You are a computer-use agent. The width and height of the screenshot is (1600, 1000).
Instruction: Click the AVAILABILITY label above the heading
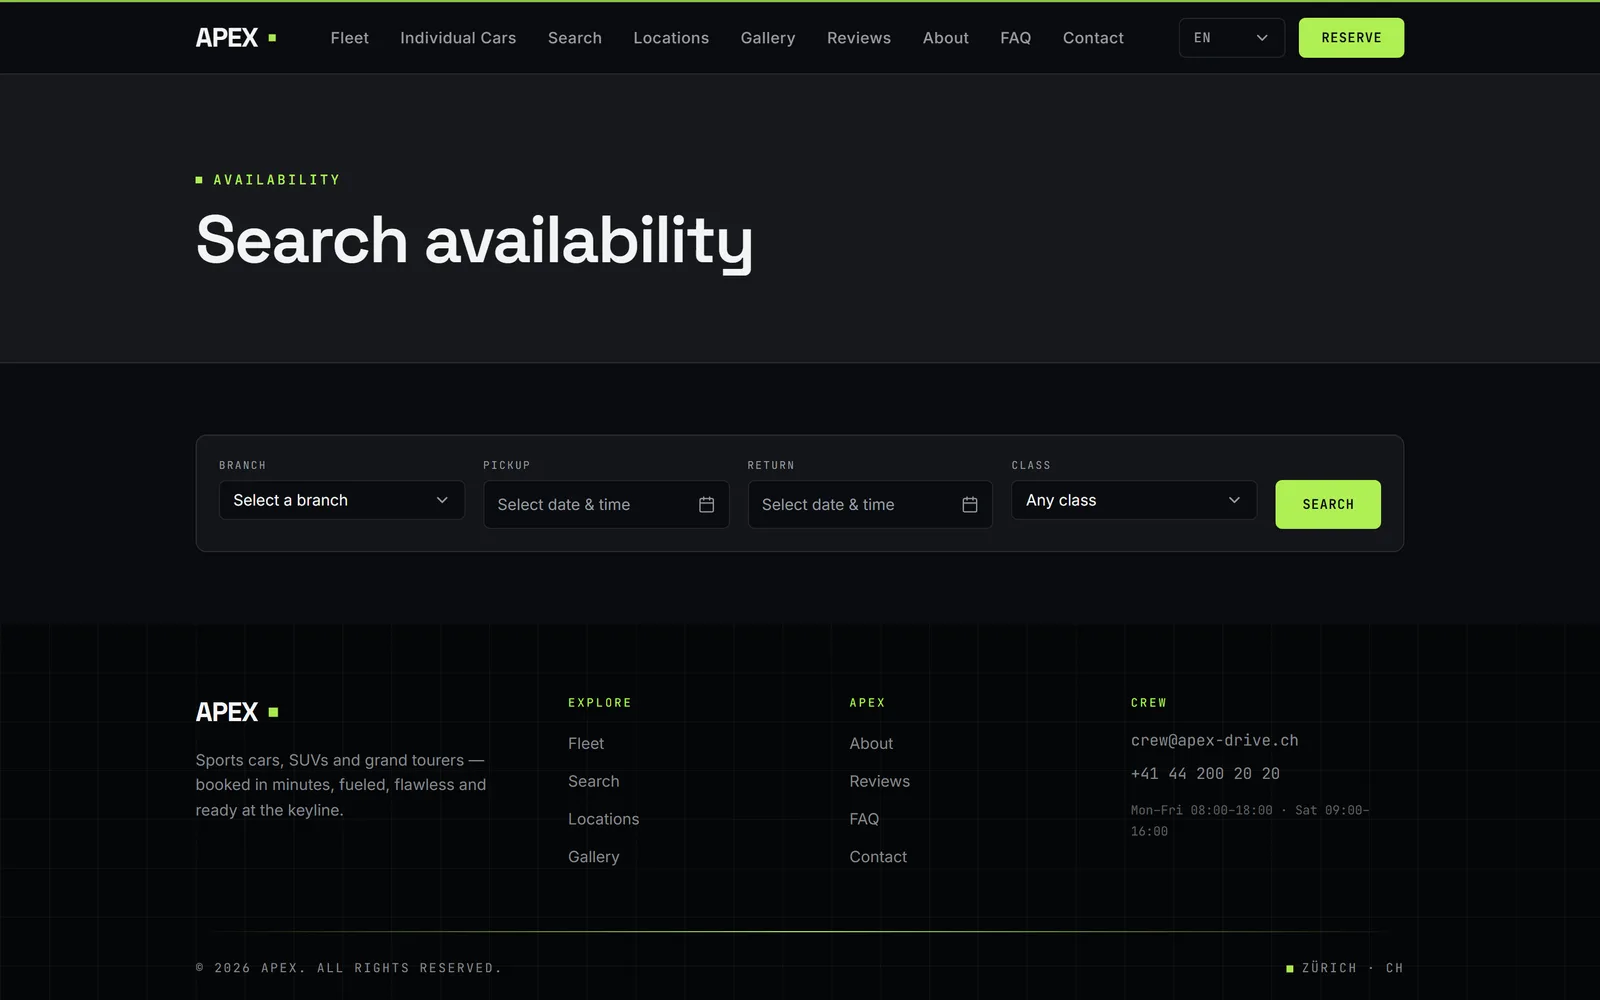coord(277,180)
